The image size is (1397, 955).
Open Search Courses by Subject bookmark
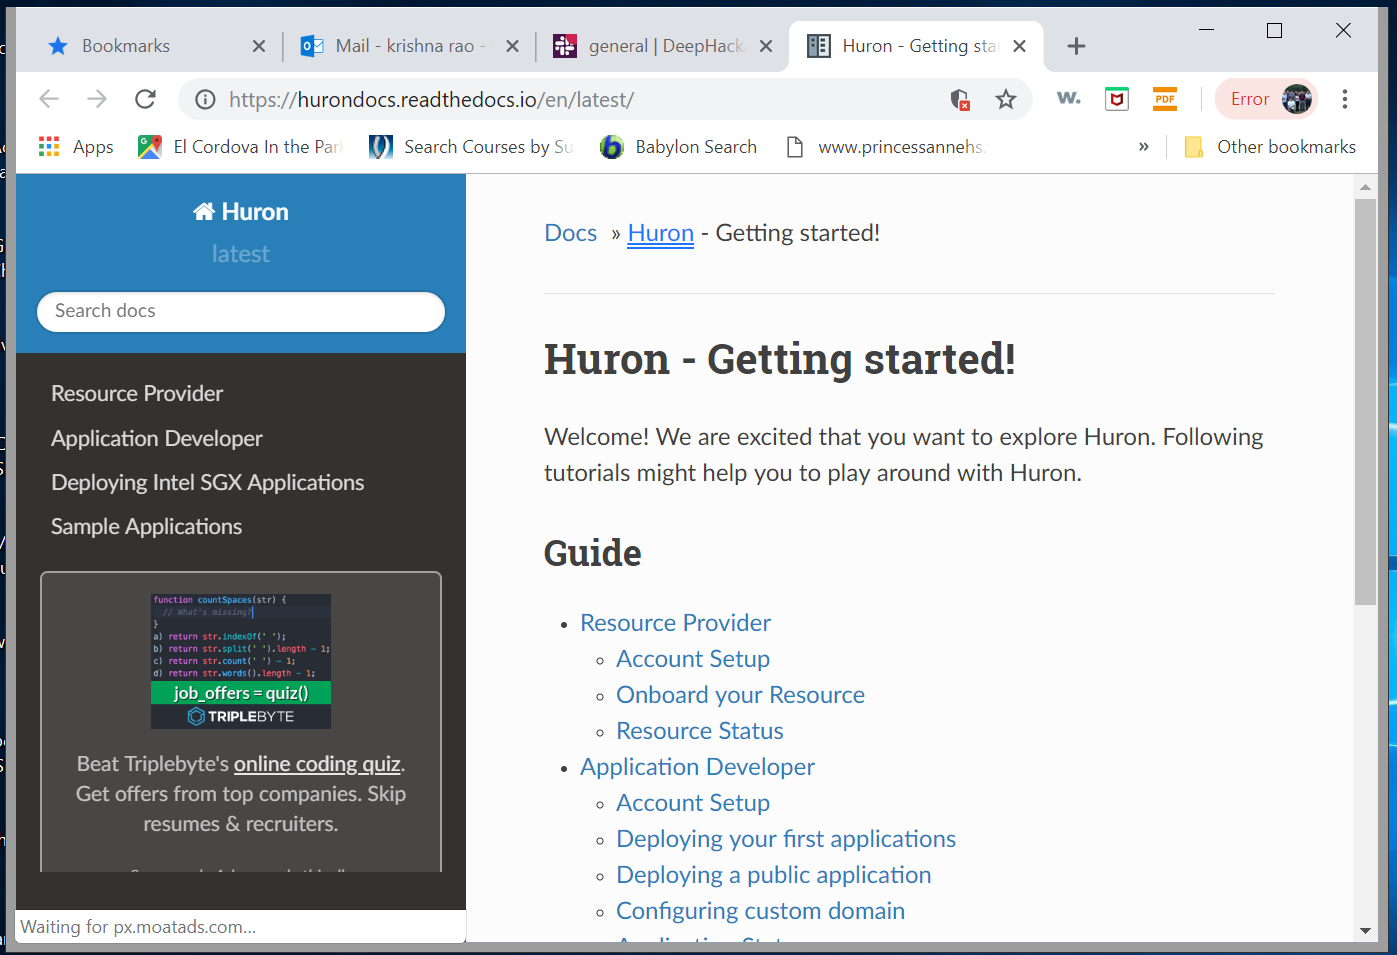click(472, 147)
